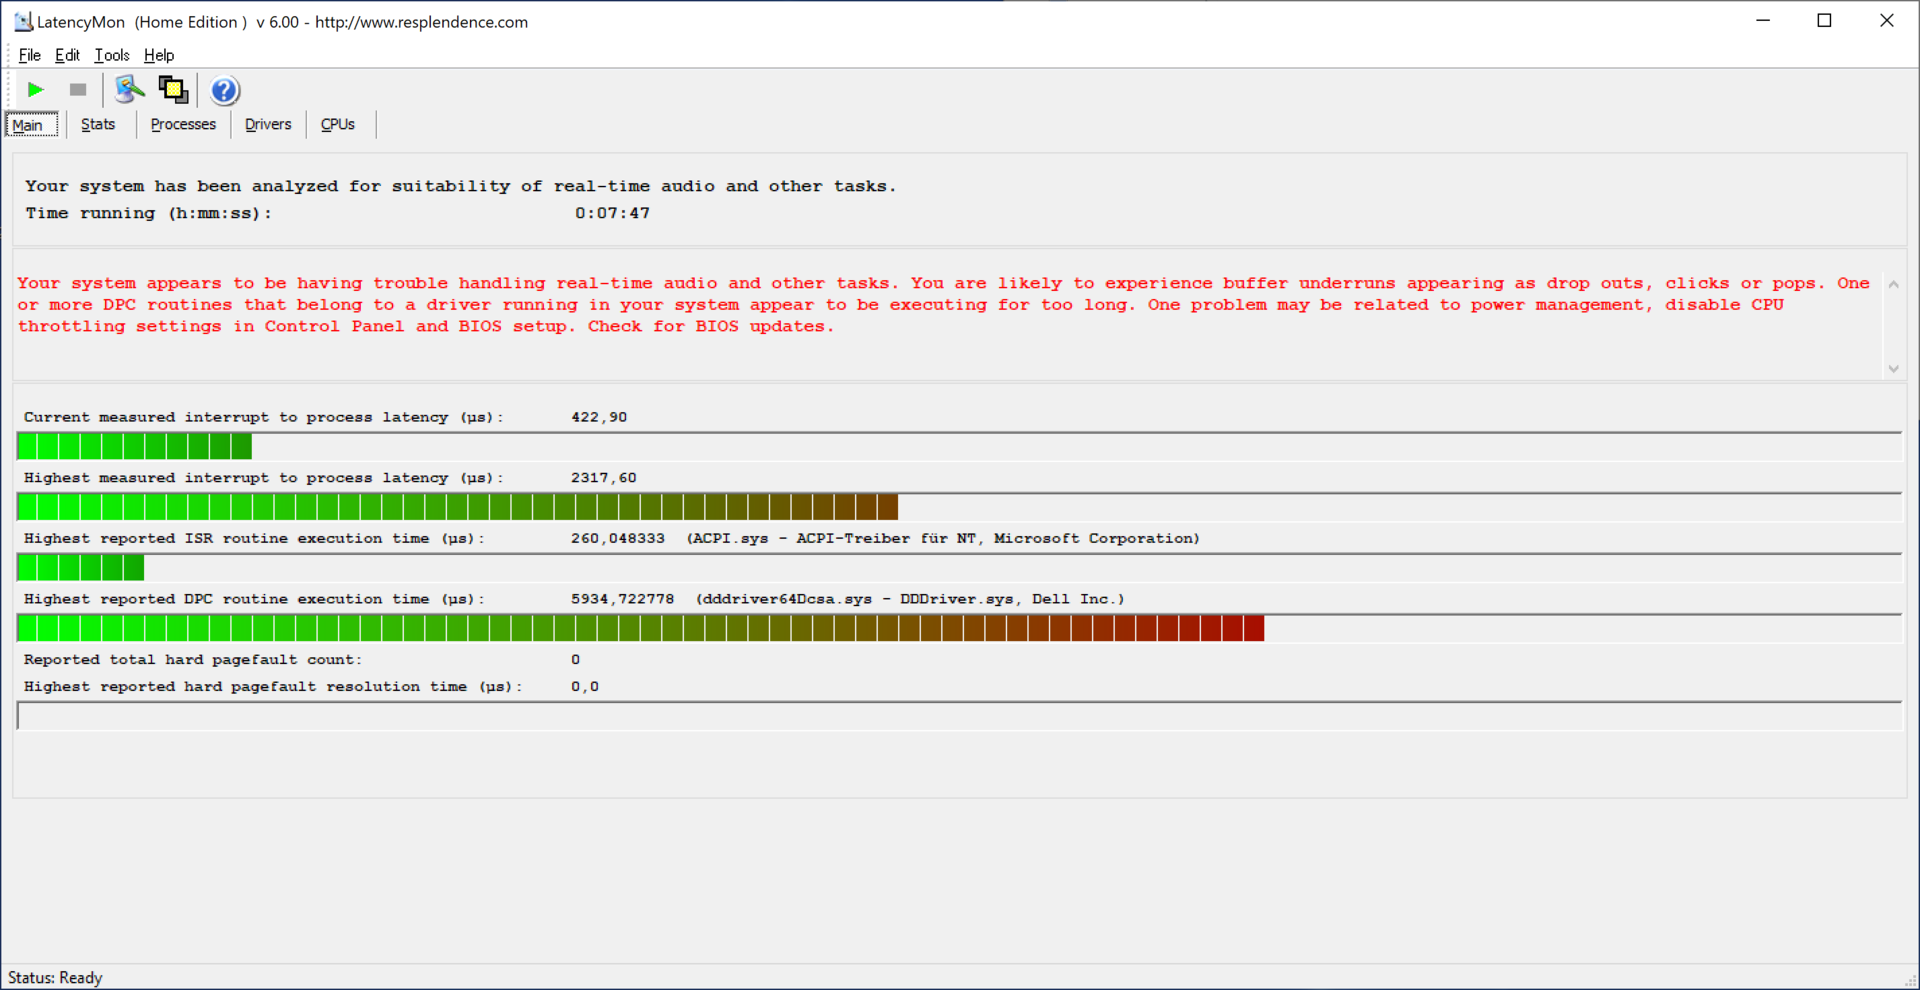The image size is (1920, 990).
Task: Switch to the CPUs tab
Action: pos(338,124)
